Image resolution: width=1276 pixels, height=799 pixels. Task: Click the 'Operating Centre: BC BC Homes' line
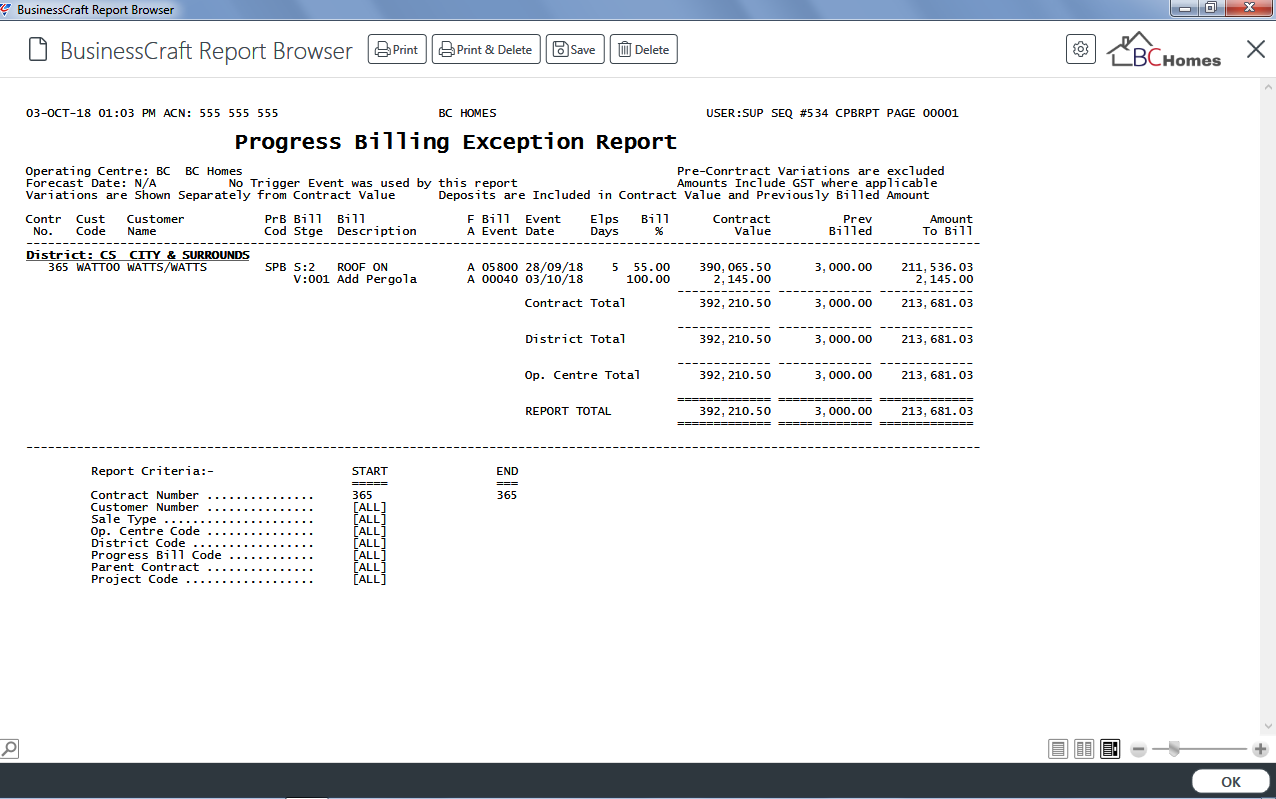tap(134, 171)
